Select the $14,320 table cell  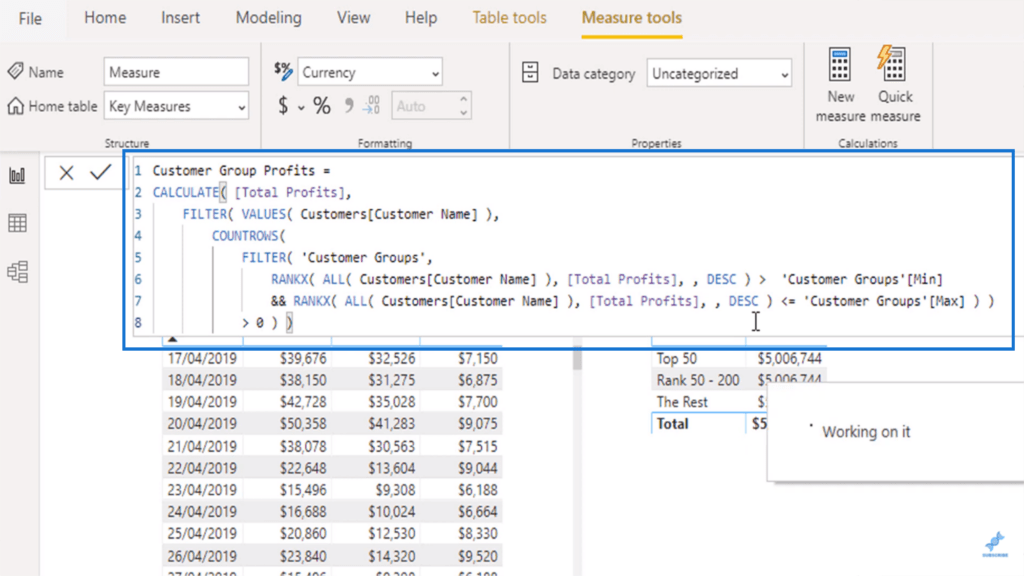[391, 556]
